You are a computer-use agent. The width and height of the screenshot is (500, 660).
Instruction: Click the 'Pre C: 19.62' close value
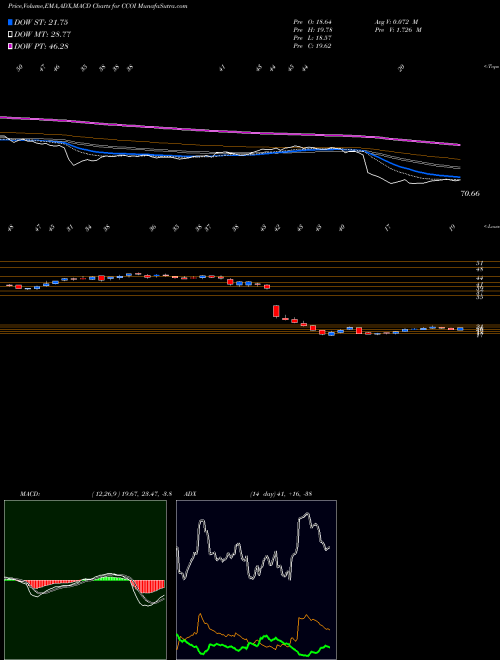click(x=313, y=46)
